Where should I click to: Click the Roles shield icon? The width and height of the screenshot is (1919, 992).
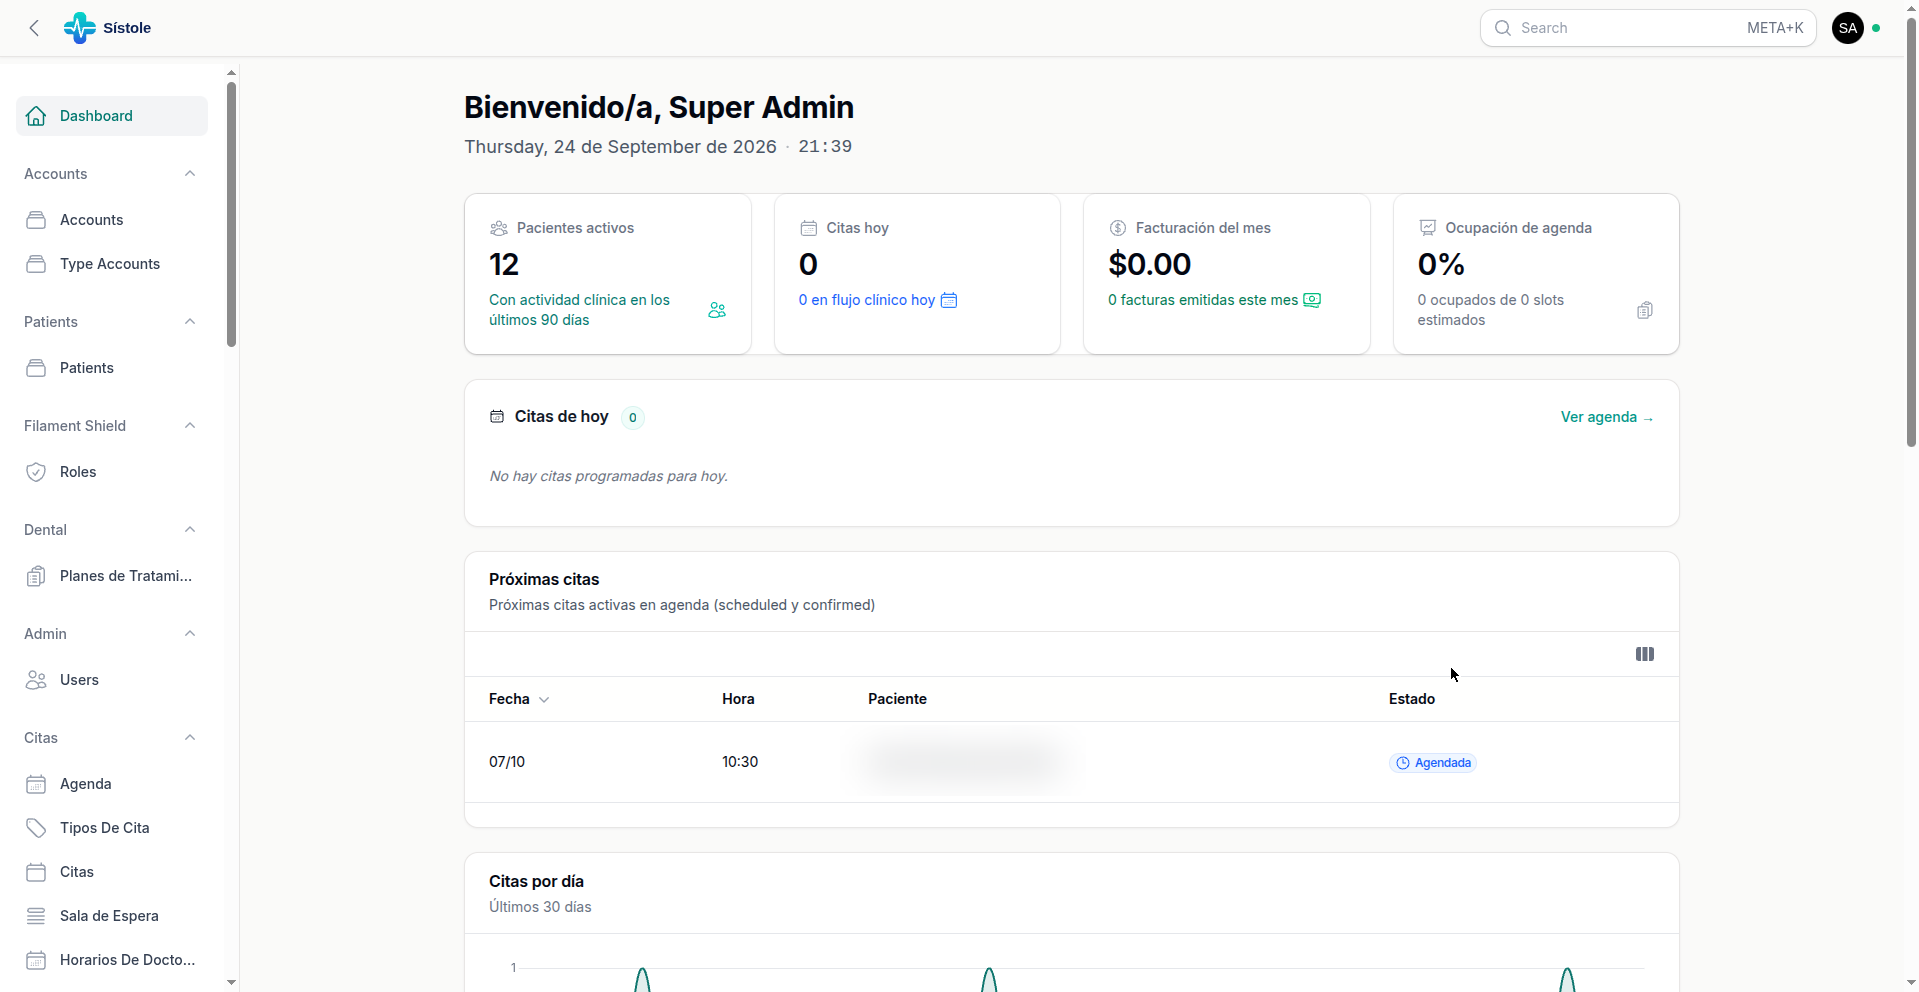coord(36,472)
